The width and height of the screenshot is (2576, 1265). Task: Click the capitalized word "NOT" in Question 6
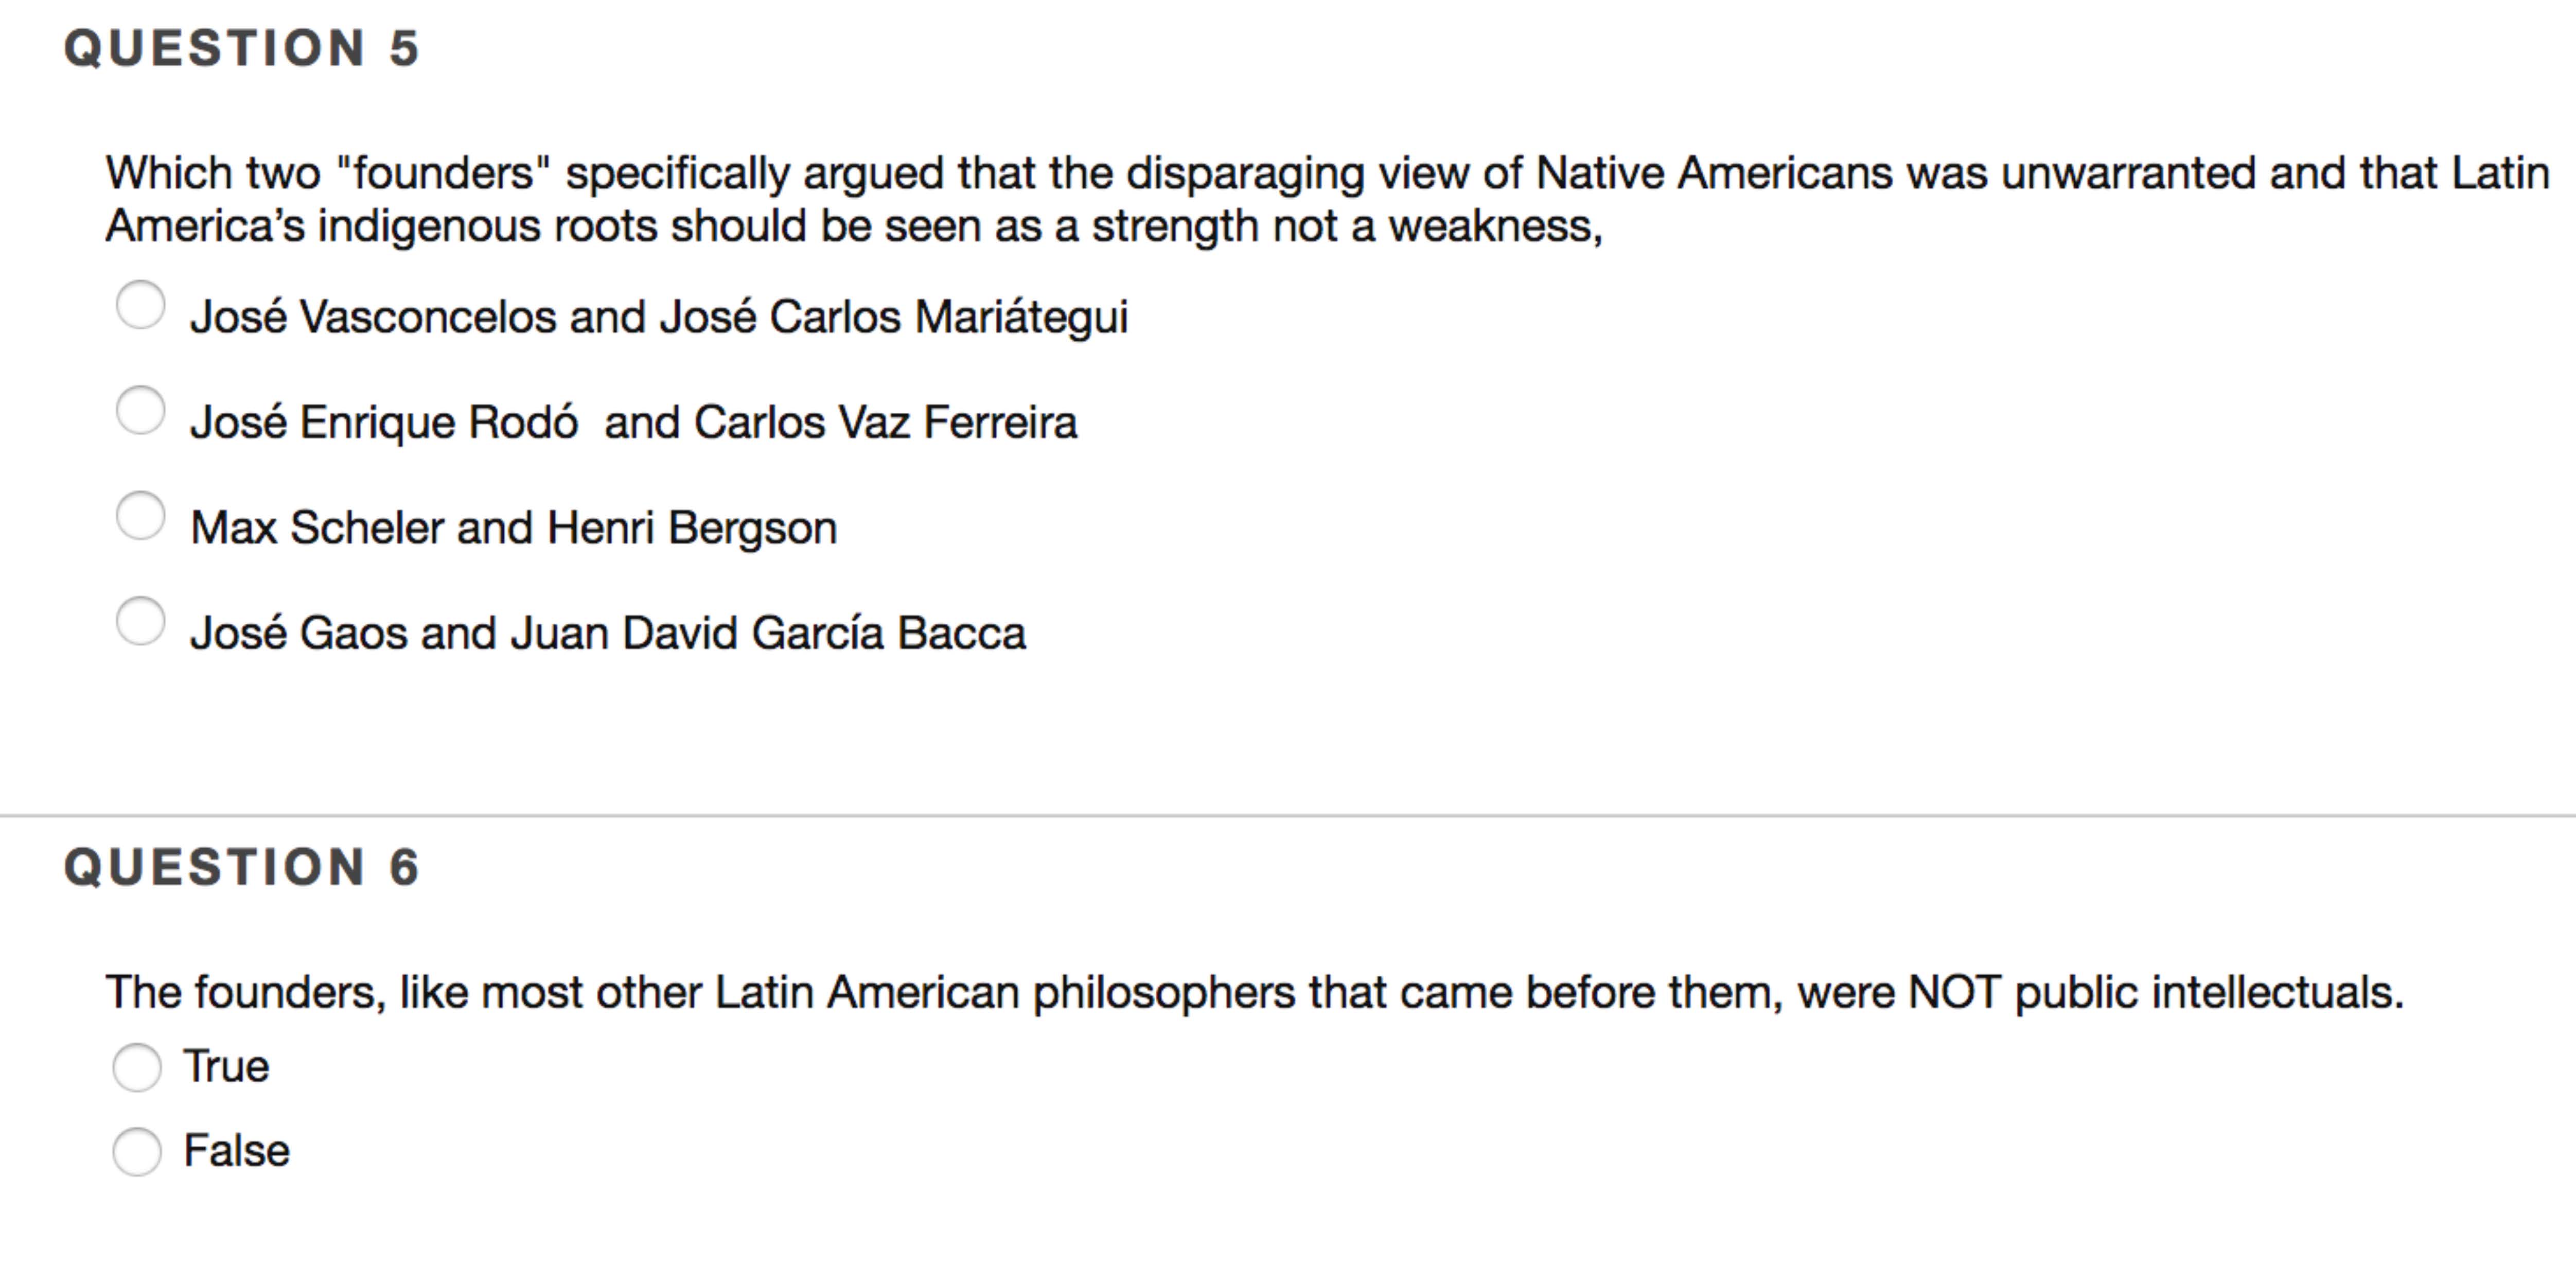[1954, 993]
